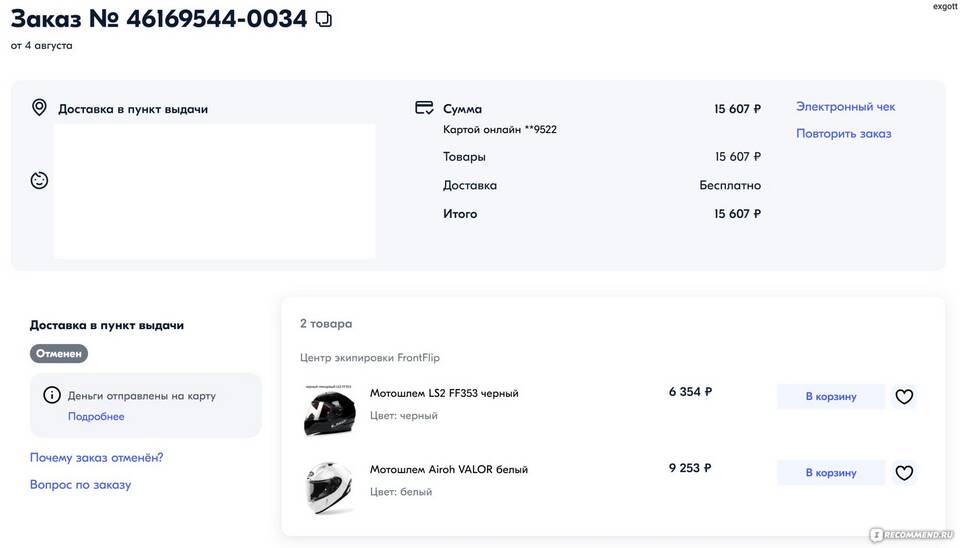960x548 pixels.
Task: Copy the order number with copy icon
Action: pyautogui.click(x=324, y=19)
